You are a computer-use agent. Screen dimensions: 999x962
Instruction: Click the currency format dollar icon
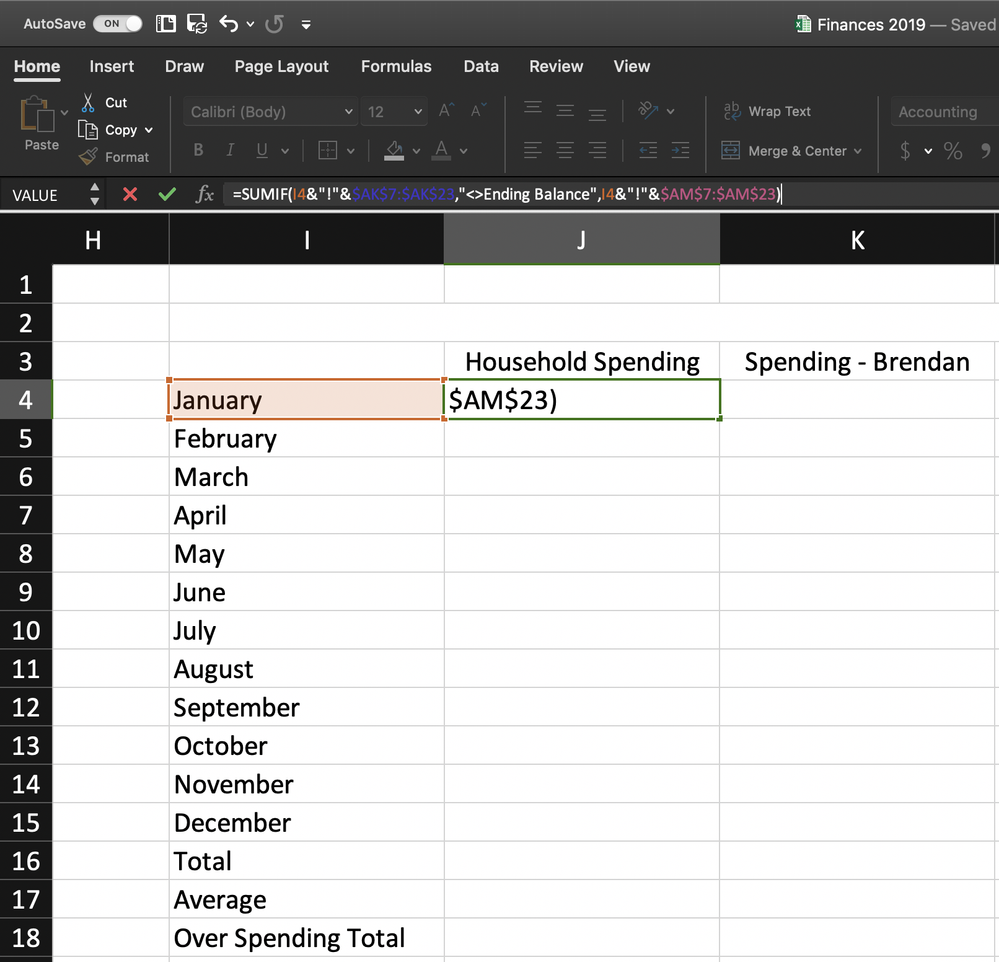[906, 151]
